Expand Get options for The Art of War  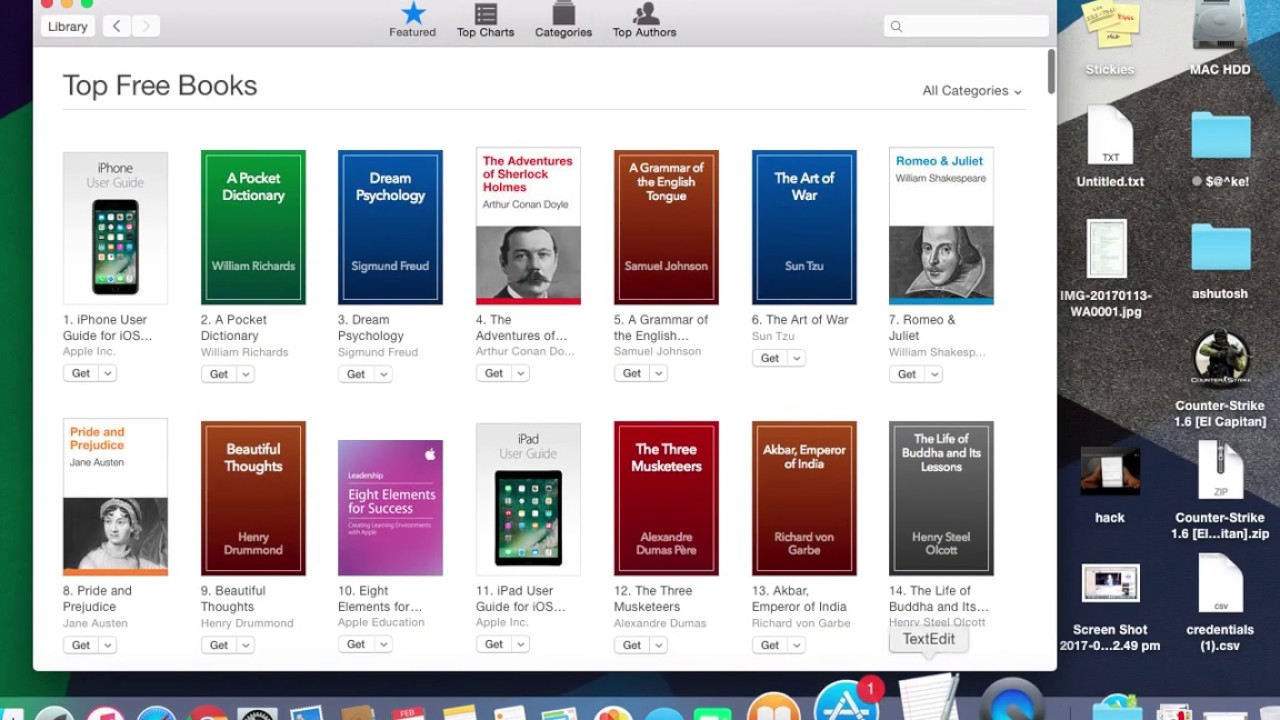(796, 358)
